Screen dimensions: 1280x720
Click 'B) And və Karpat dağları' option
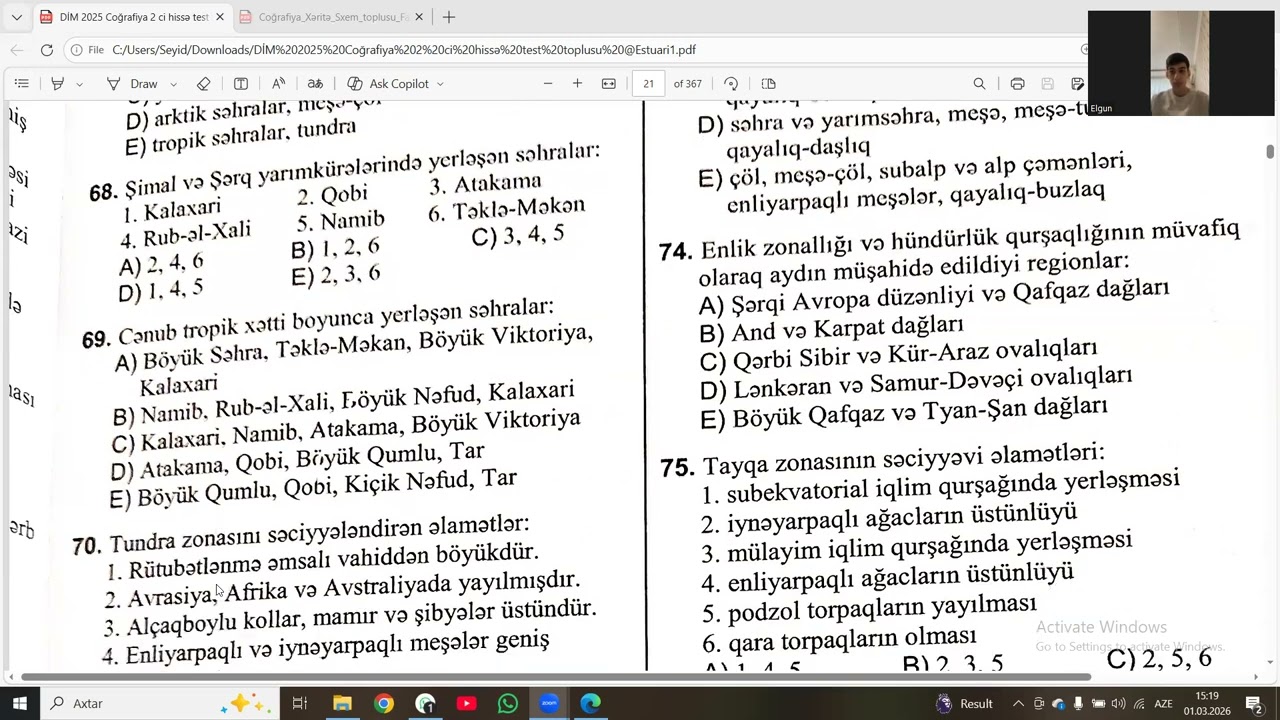tap(830, 328)
